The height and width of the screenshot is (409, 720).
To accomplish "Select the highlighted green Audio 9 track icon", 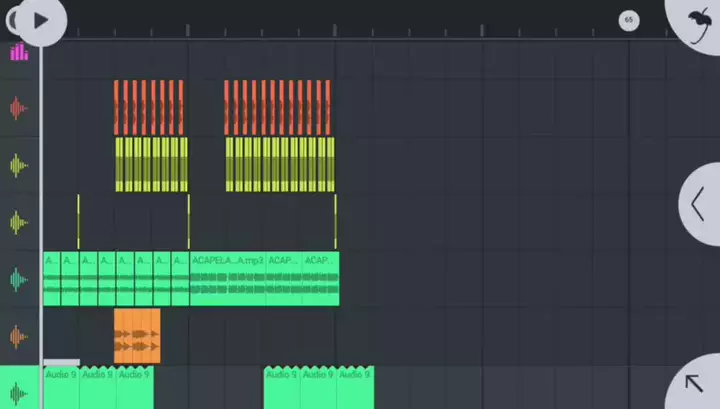I will click(x=18, y=390).
